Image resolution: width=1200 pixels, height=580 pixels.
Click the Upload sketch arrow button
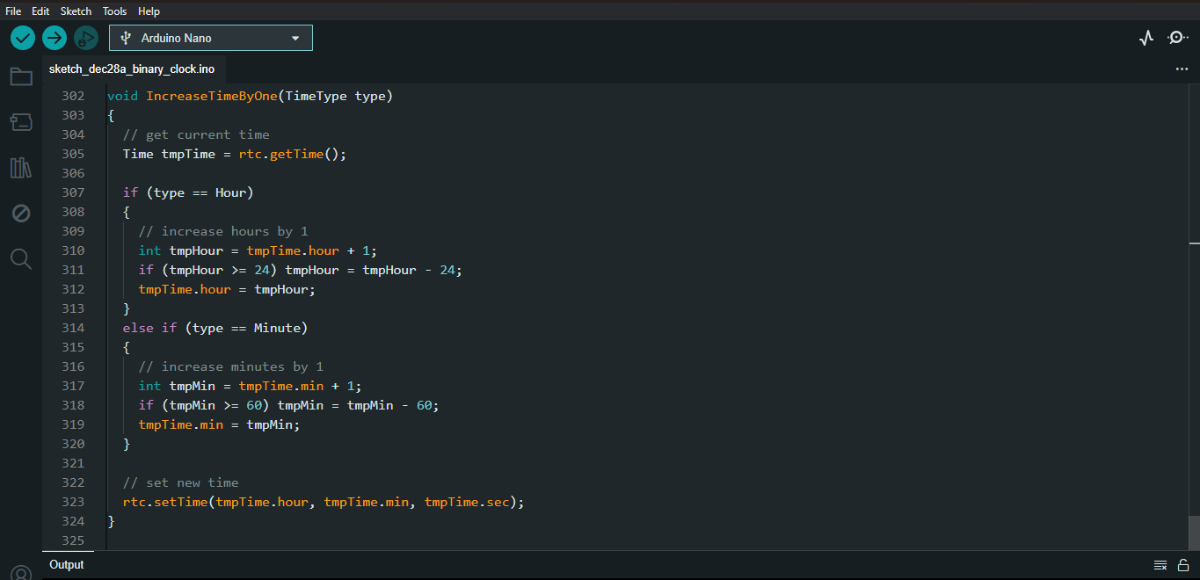click(x=54, y=38)
